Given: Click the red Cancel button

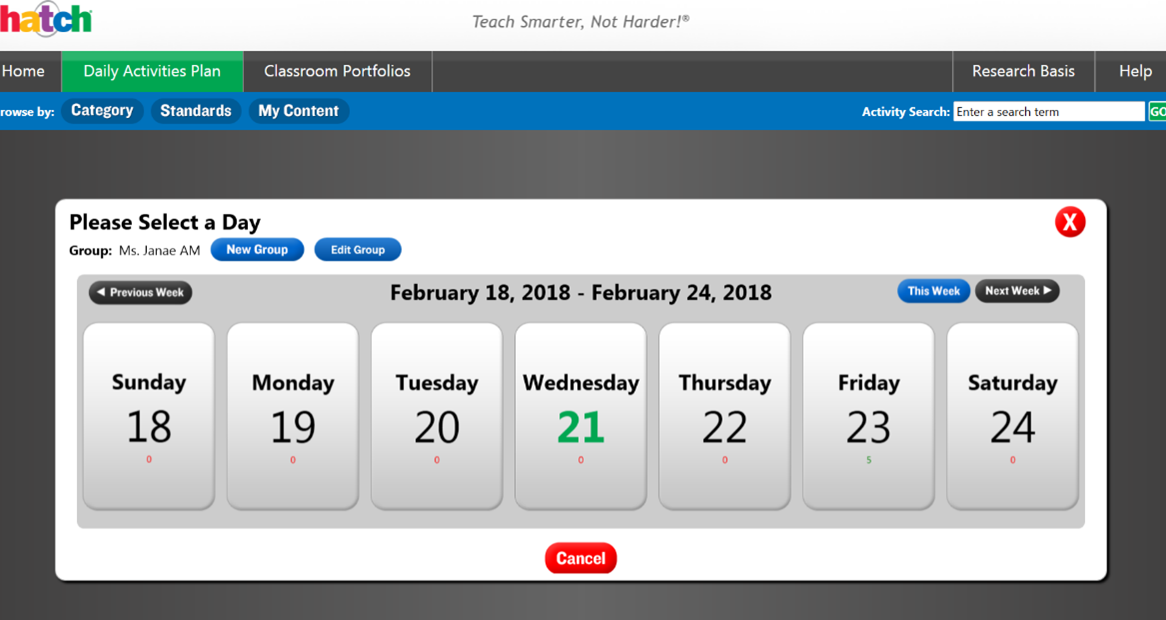Looking at the screenshot, I should tap(581, 558).
